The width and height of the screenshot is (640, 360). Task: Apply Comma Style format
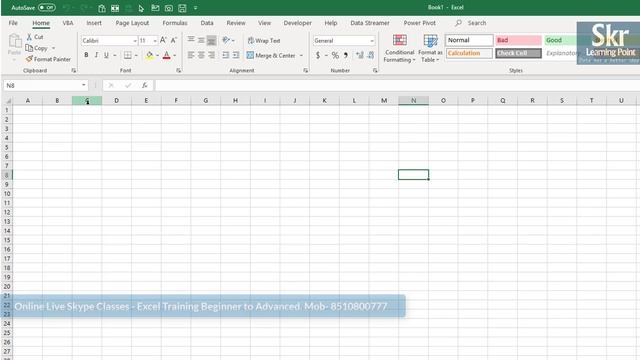[346, 55]
